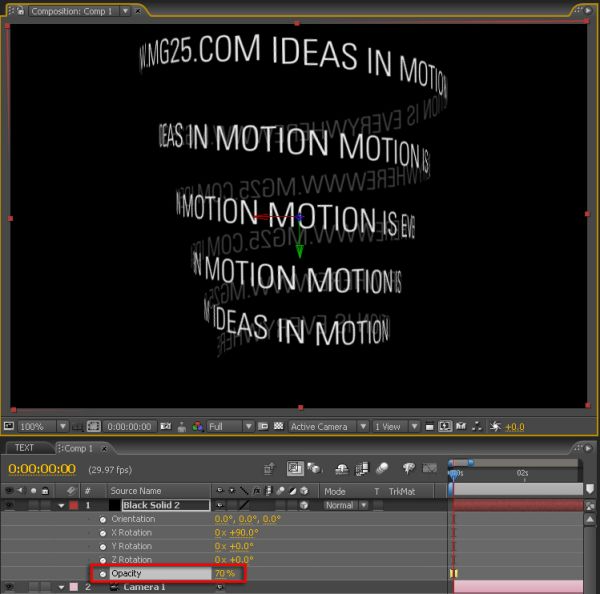Click the Composition: Comp 1 panel tab
This screenshot has height=594, width=600.
[x=72, y=11]
